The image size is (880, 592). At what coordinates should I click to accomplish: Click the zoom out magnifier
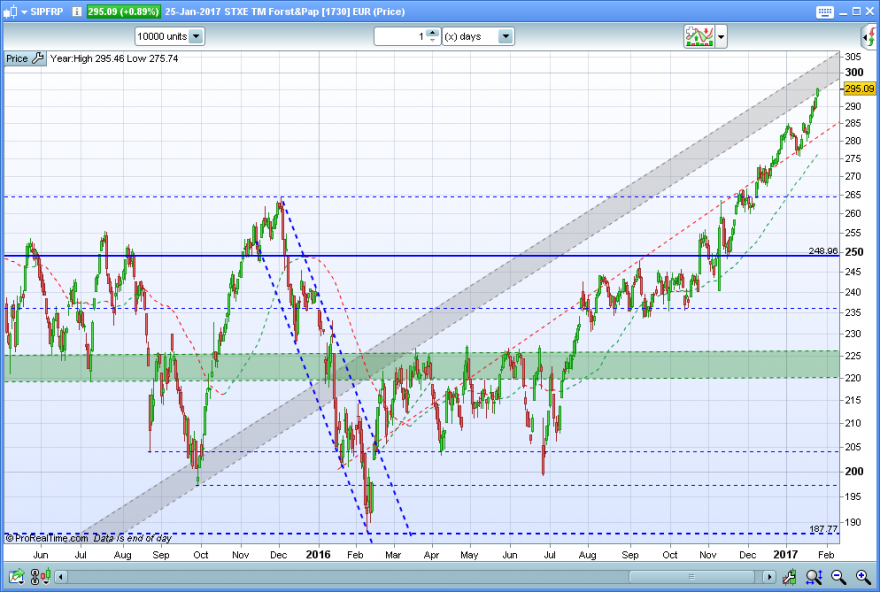click(x=838, y=576)
